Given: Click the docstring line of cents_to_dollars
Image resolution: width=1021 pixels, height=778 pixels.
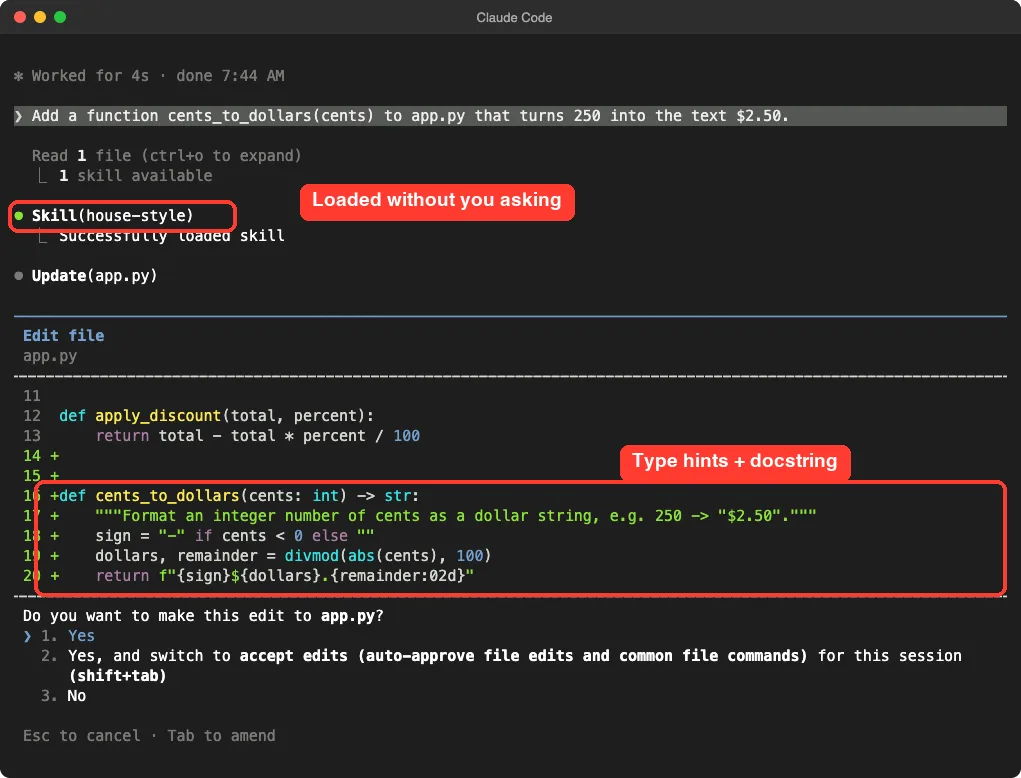Looking at the screenshot, I should coord(455,516).
